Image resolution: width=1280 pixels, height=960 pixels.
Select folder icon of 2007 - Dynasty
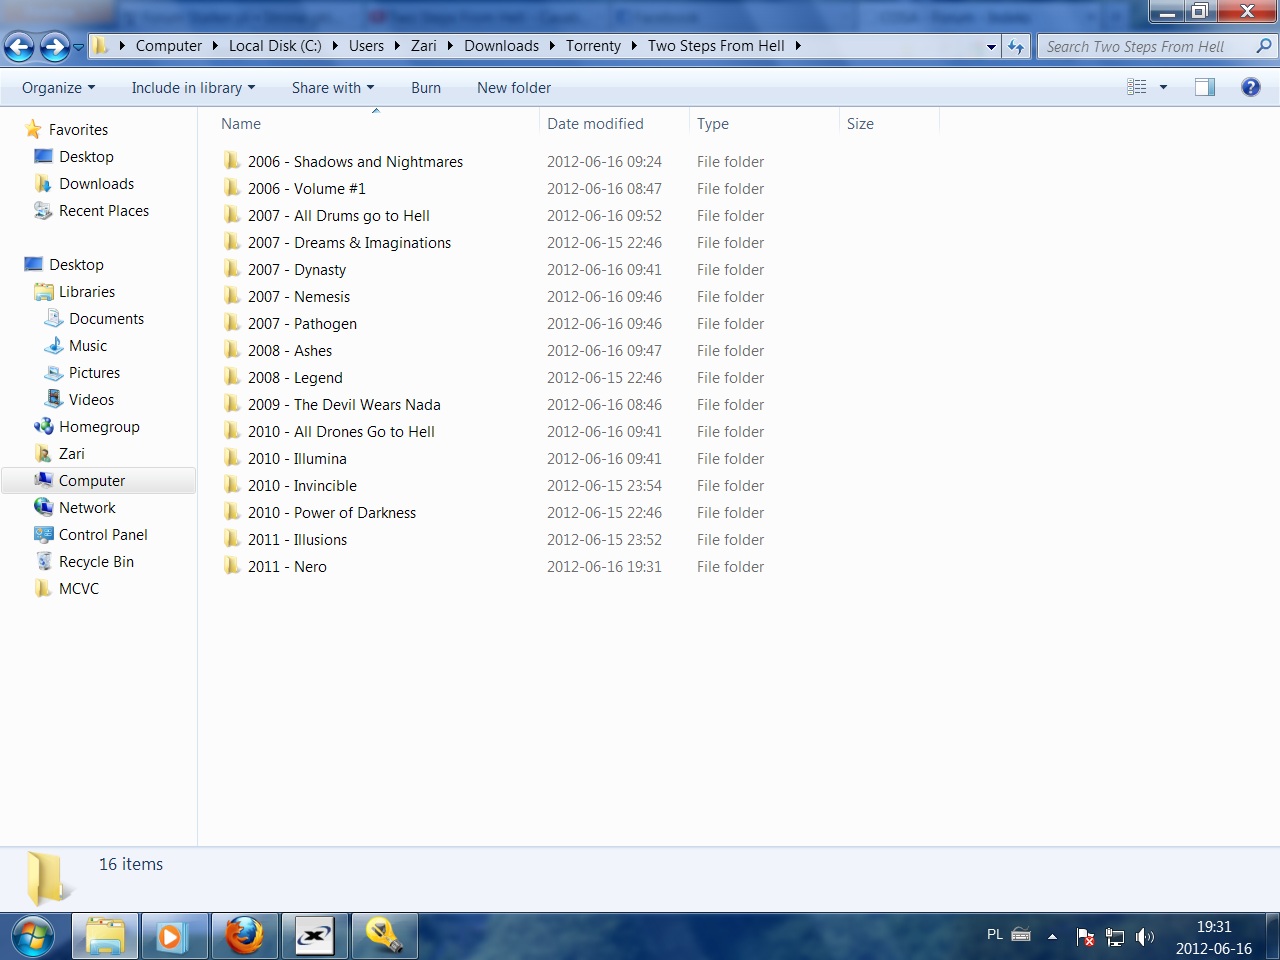tap(232, 269)
